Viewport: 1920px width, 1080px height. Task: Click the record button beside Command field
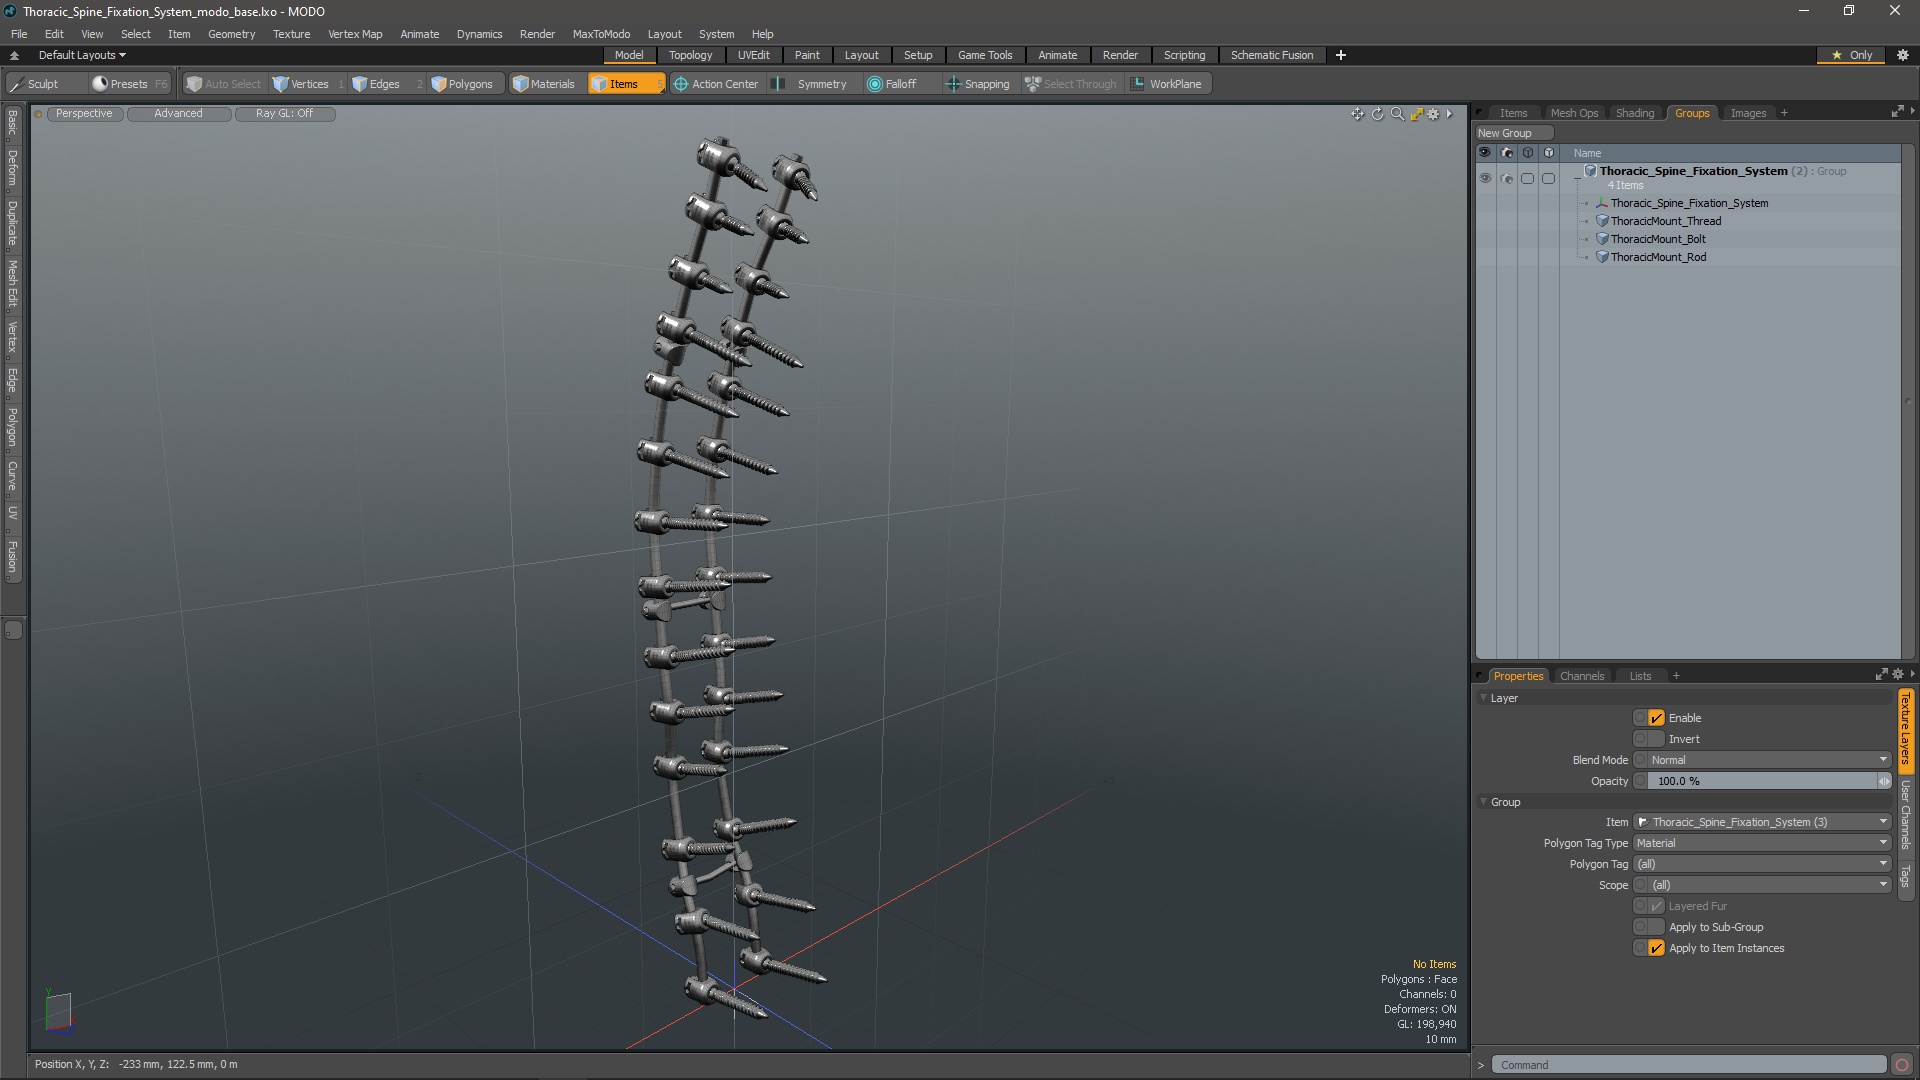[1902, 1065]
